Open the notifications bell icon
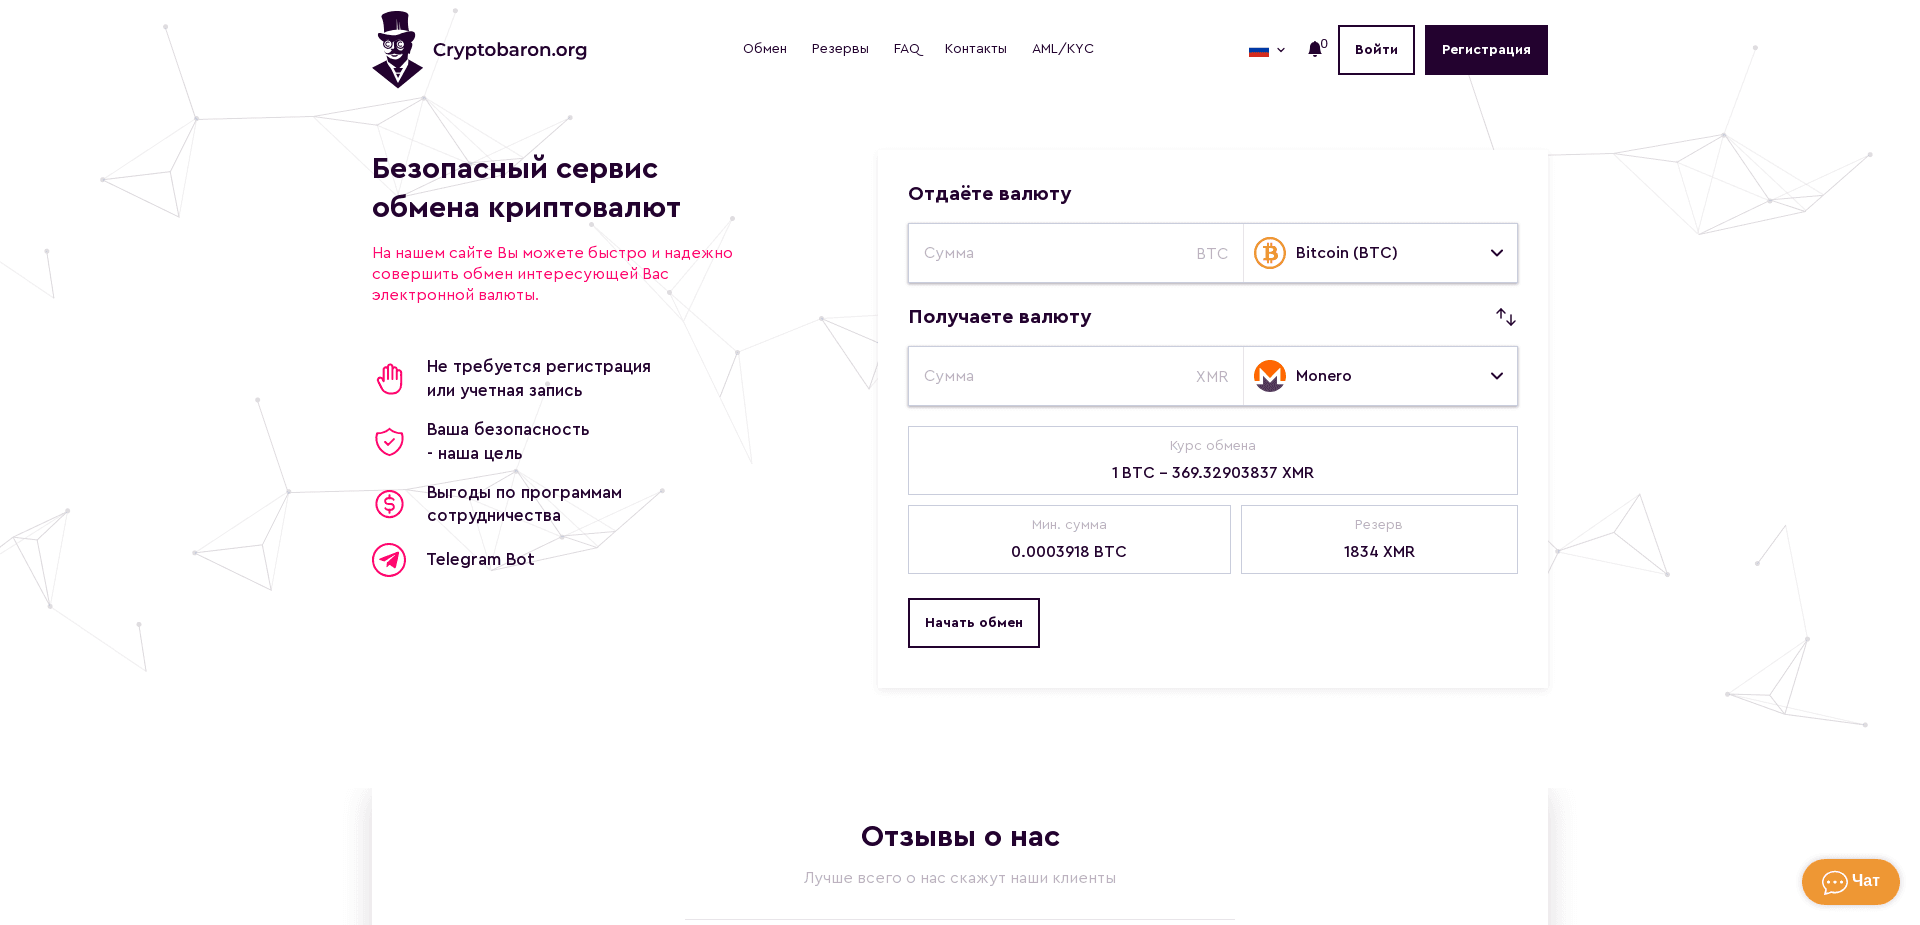The height and width of the screenshot is (925, 1920). point(1314,49)
